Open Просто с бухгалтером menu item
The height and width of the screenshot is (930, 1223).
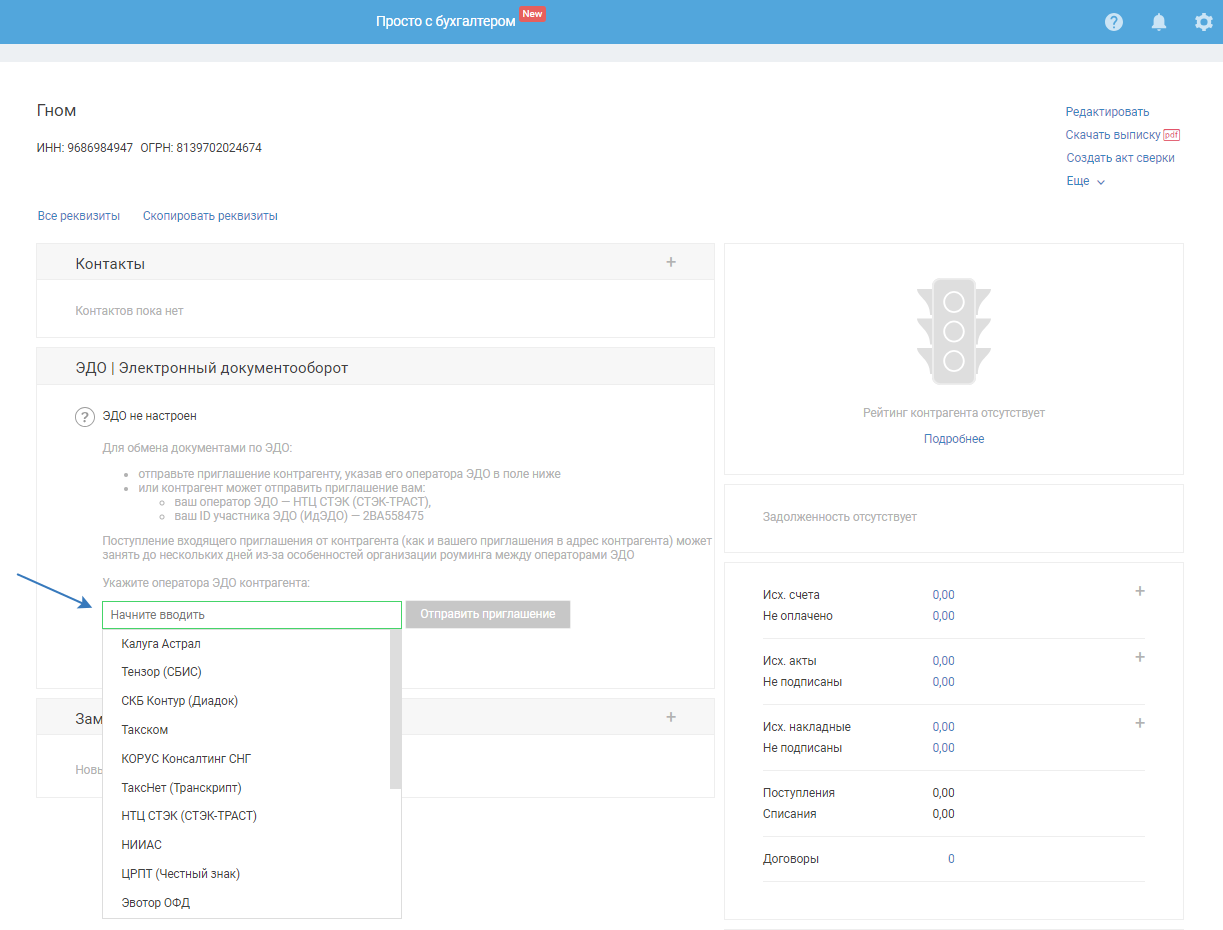(446, 21)
